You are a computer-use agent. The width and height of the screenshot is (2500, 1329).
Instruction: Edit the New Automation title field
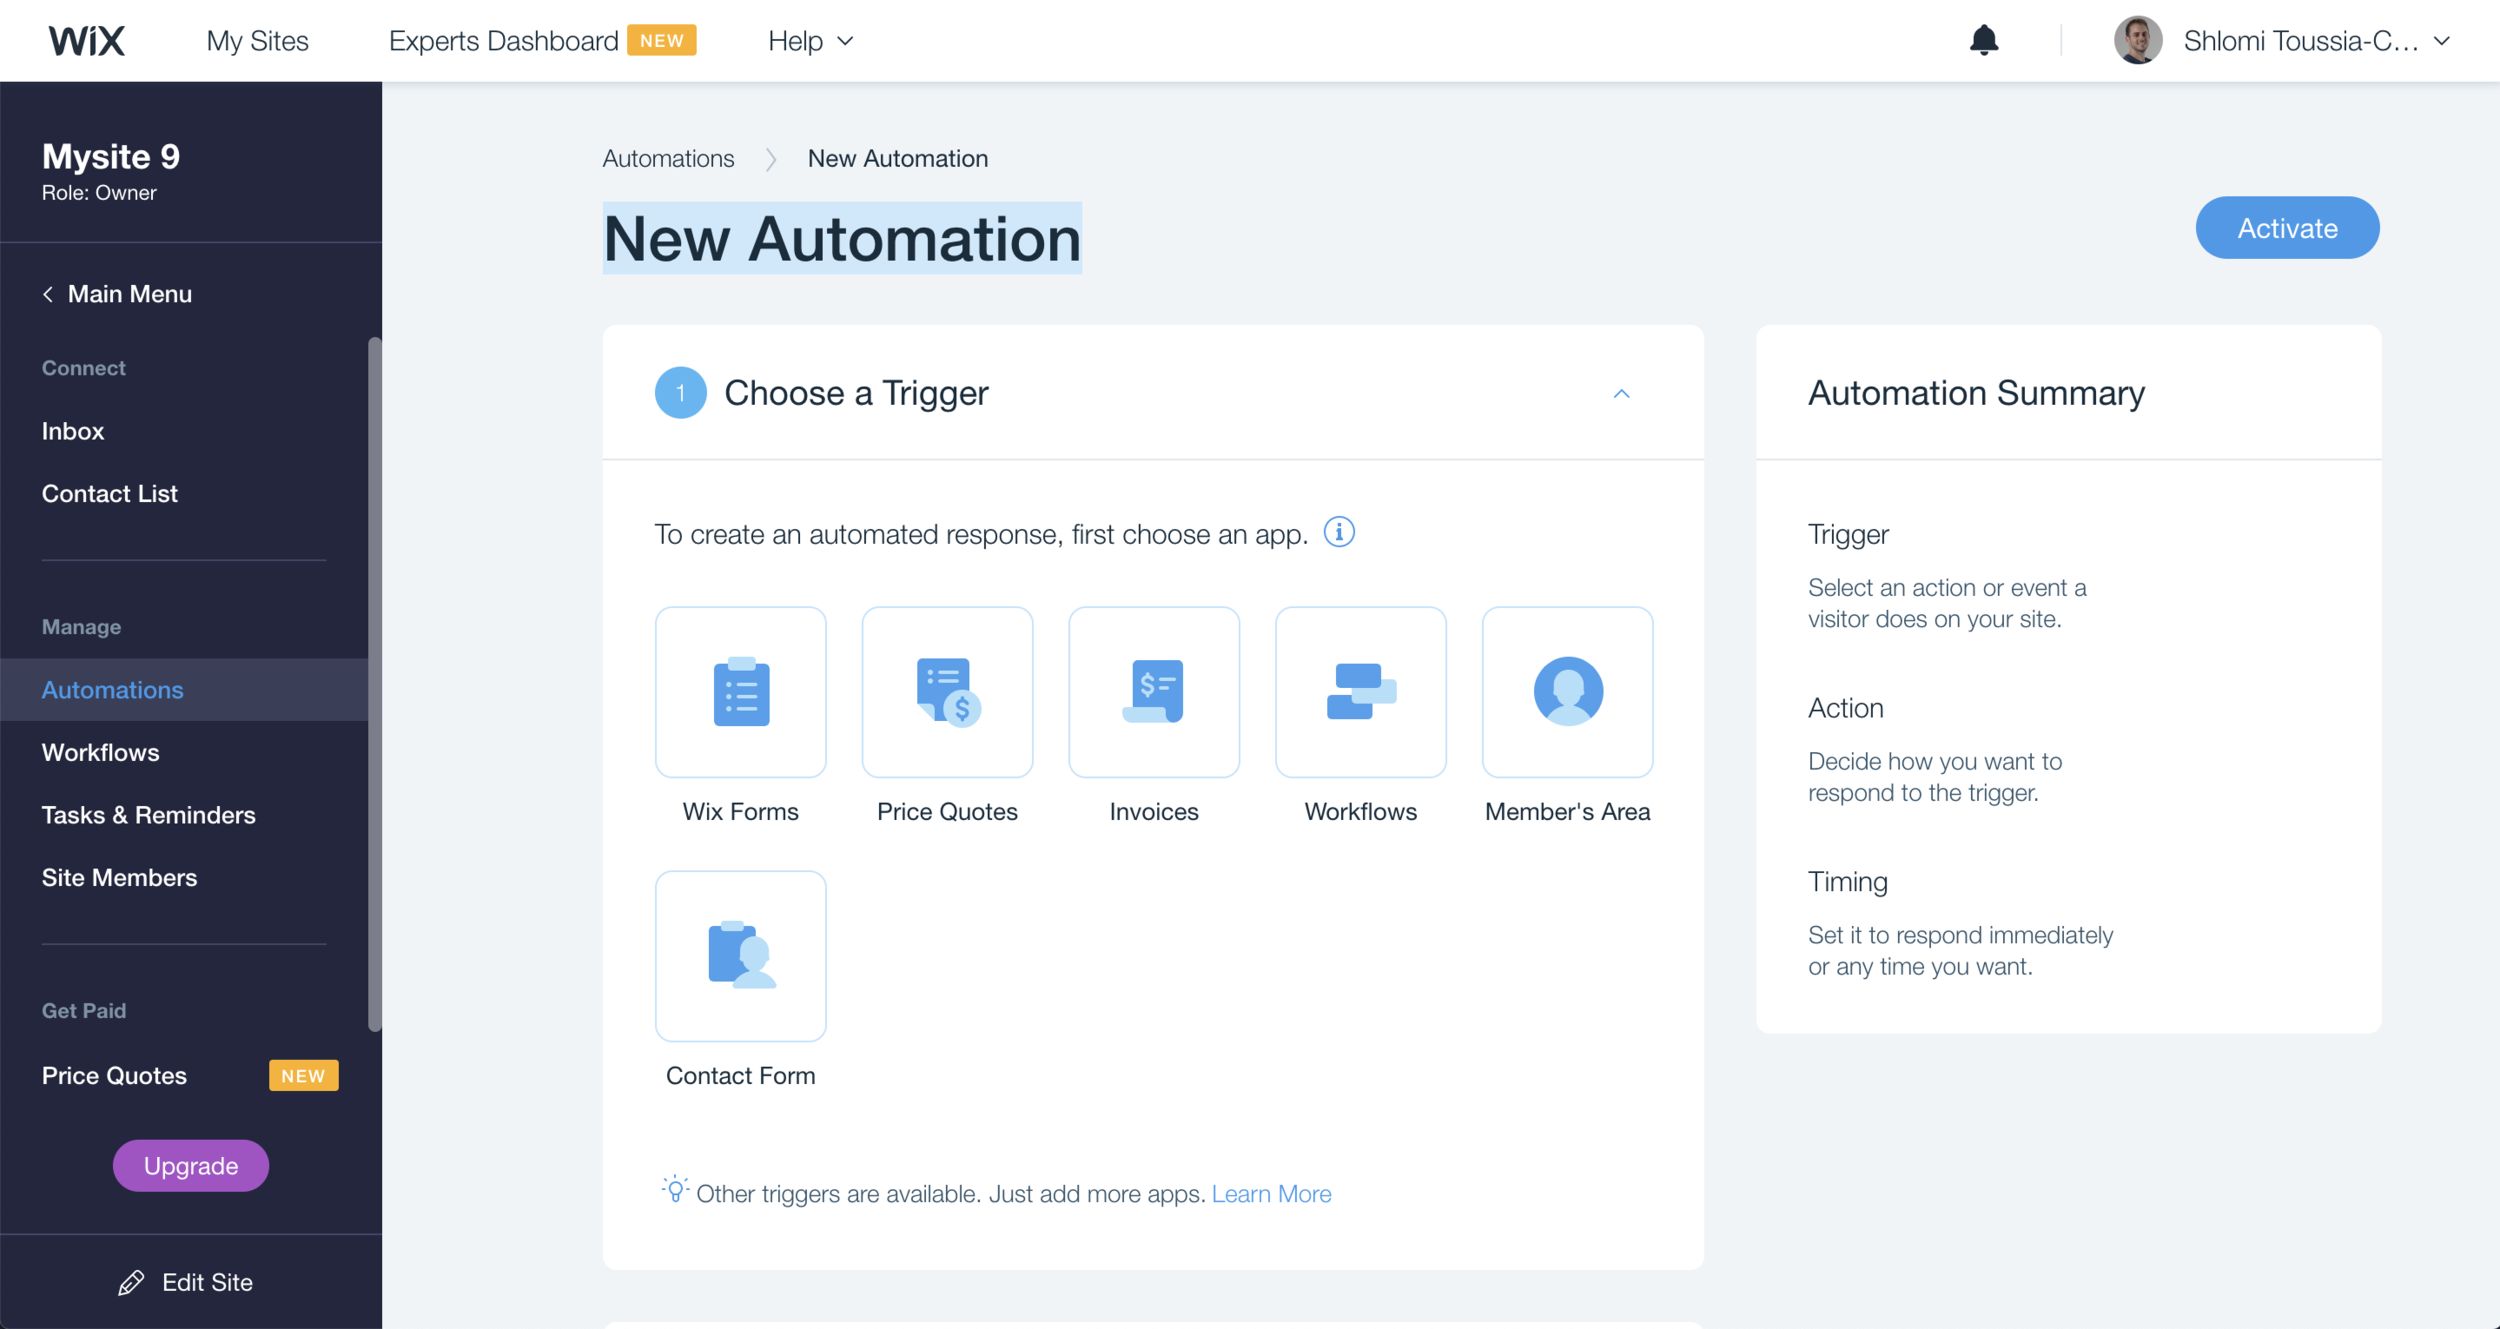tap(841, 239)
